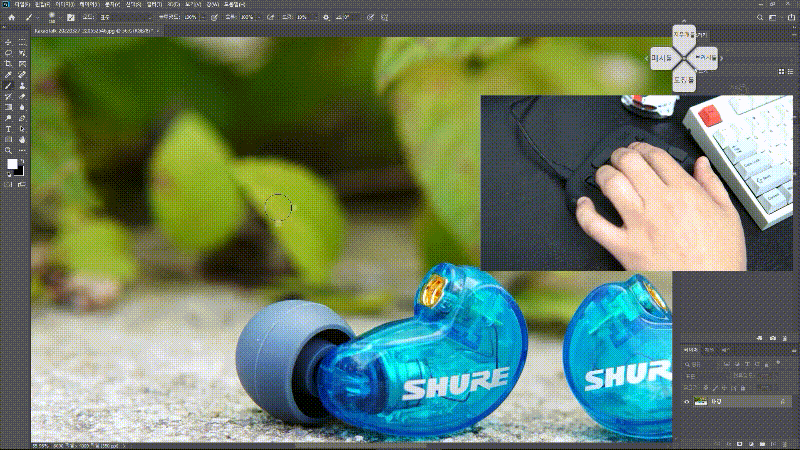
Task: Select the Hand tool
Action: [22, 140]
